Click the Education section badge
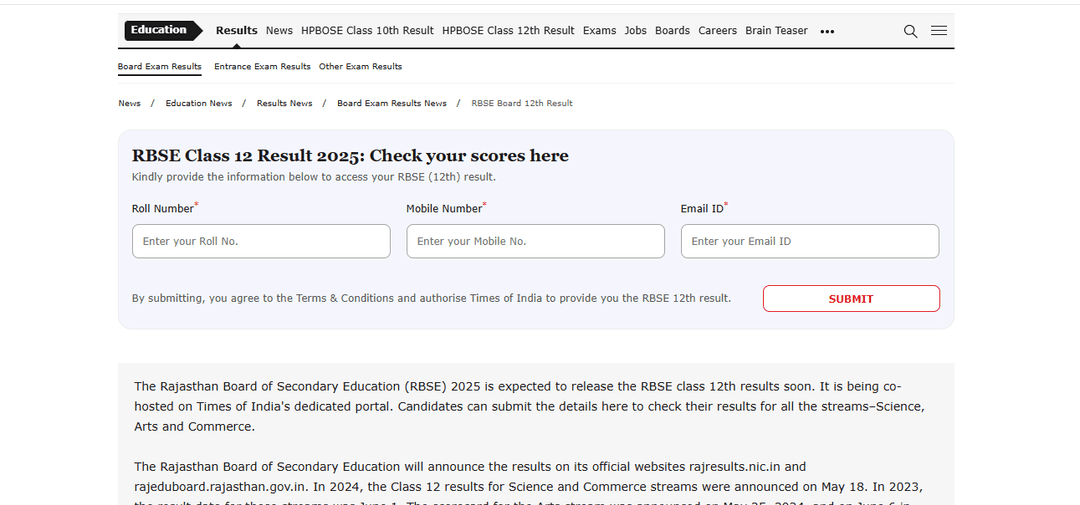Screen dimensions: 1080x505 click(x=163, y=30)
